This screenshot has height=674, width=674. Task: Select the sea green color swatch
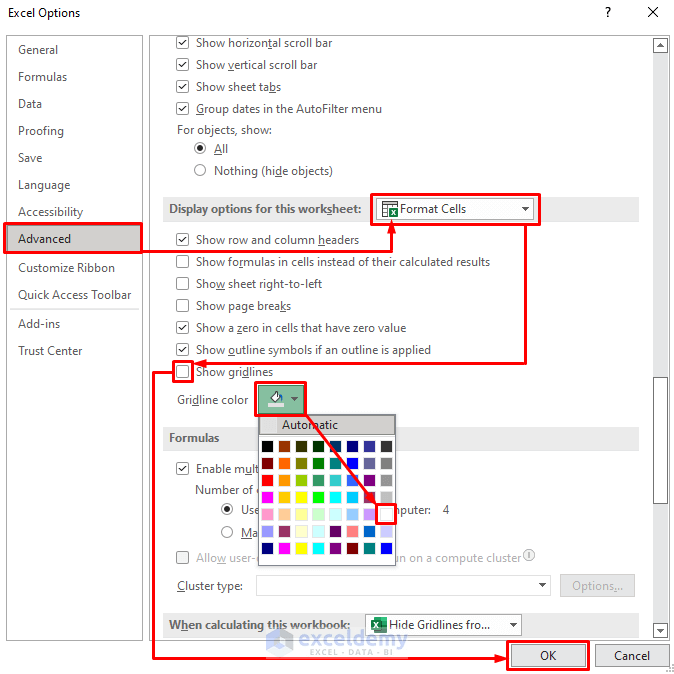coord(319,480)
